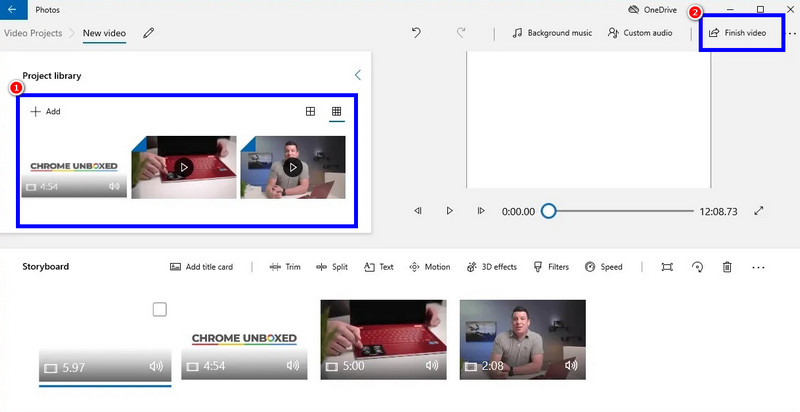Delete the selected clip with the trash icon
800x412 pixels.
point(727,267)
